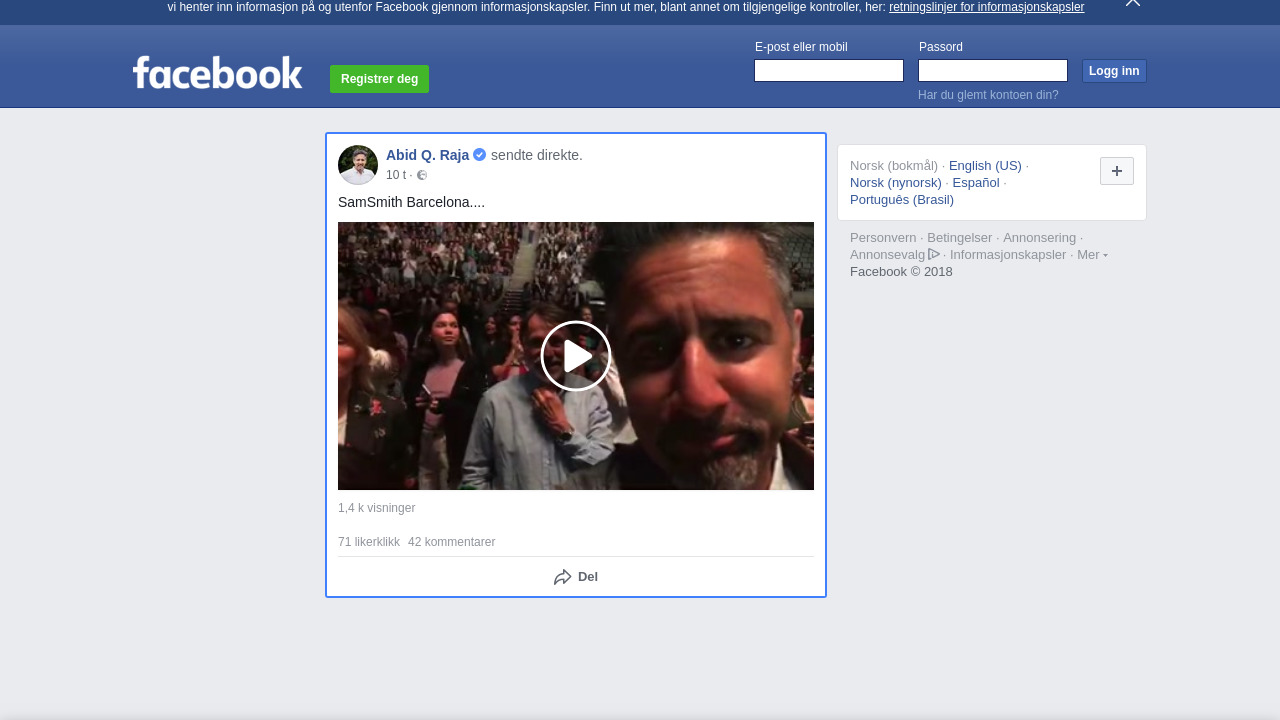Image resolution: width=1280 pixels, height=720 pixels.
Task: Open the Informasjonskapsler footer link
Action: (x=1008, y=255)
